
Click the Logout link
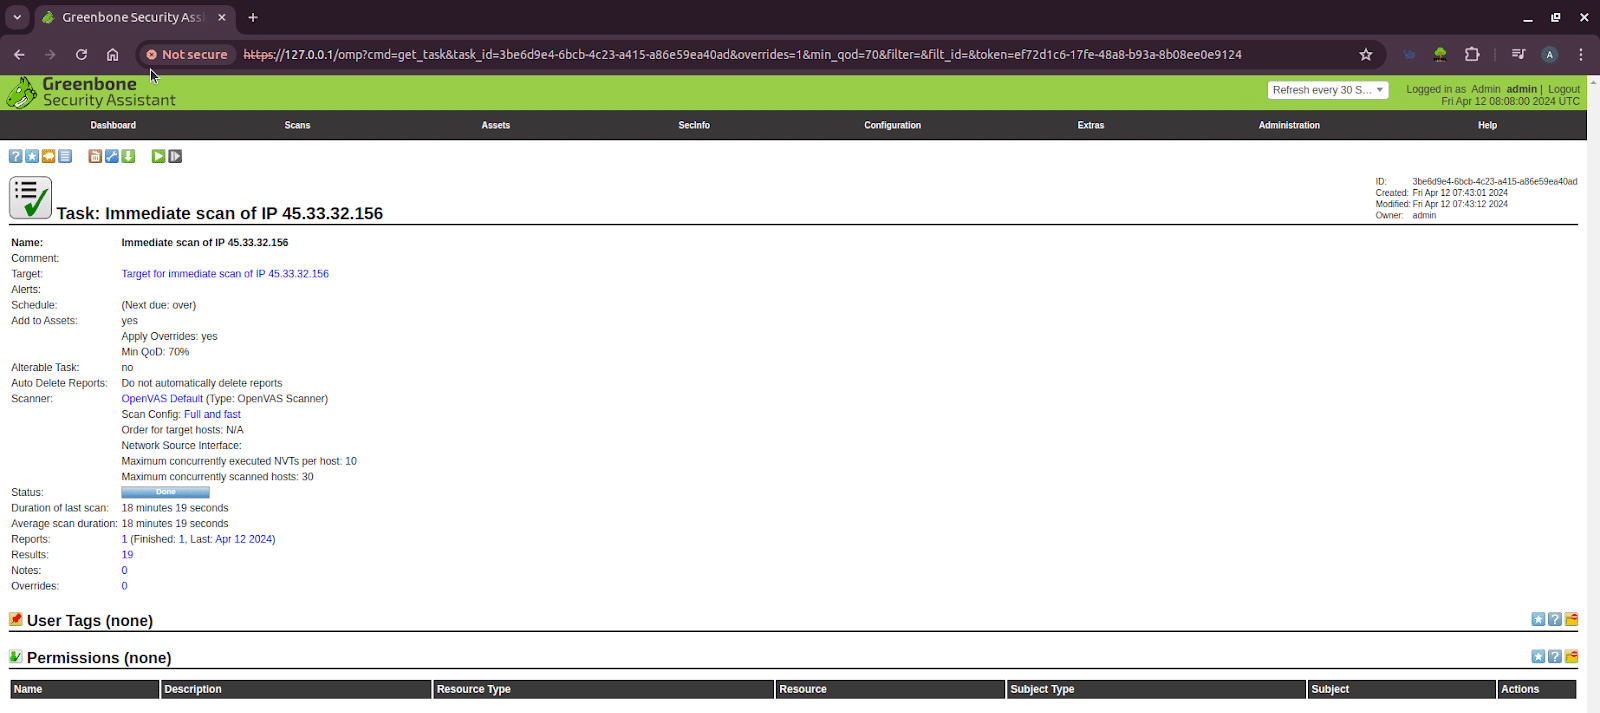[x=1564, y=89]
